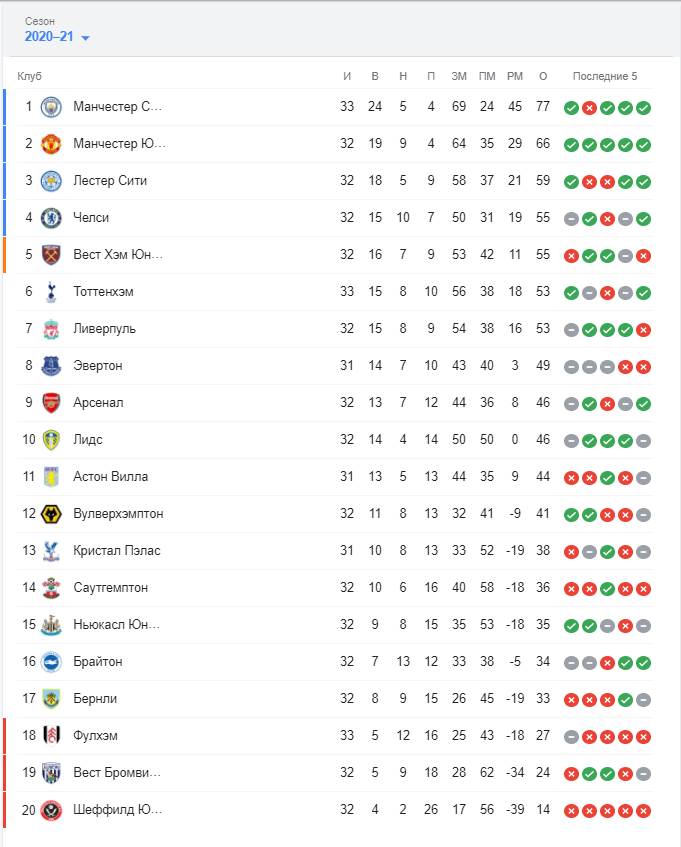The image size is (681, 847).
Task: Click the Фулхэм team name
Action: click(96, 736)
